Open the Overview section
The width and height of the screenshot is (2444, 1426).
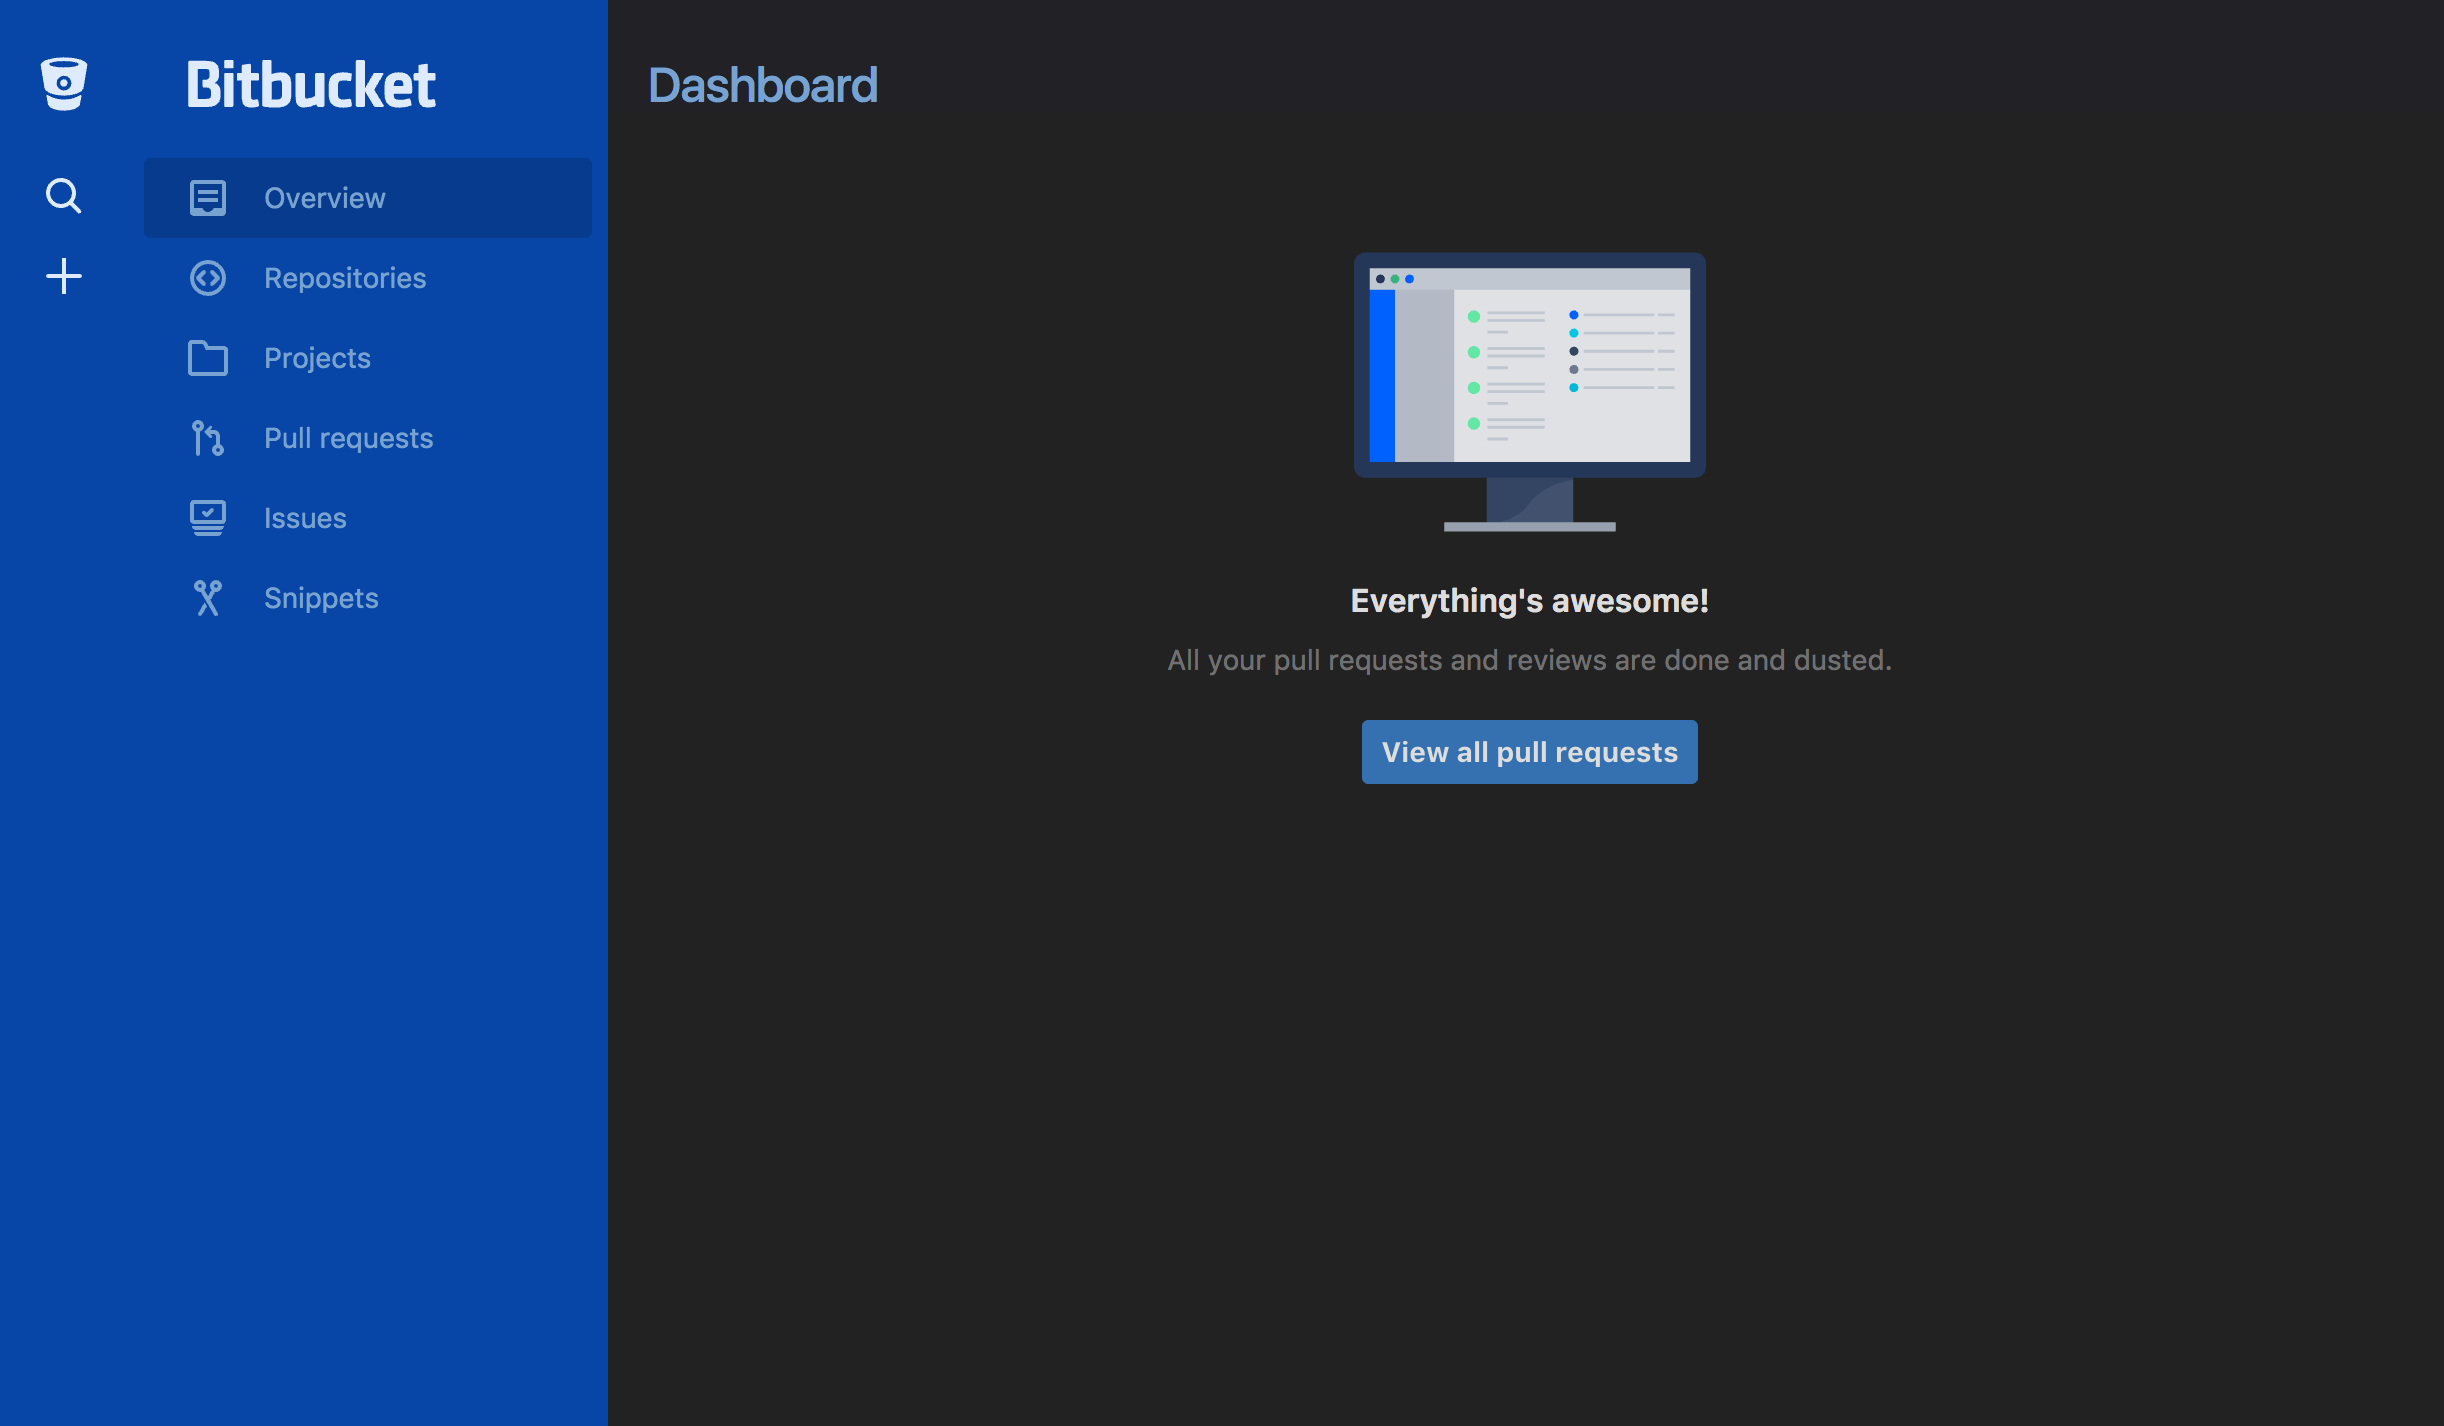point(324,197)
